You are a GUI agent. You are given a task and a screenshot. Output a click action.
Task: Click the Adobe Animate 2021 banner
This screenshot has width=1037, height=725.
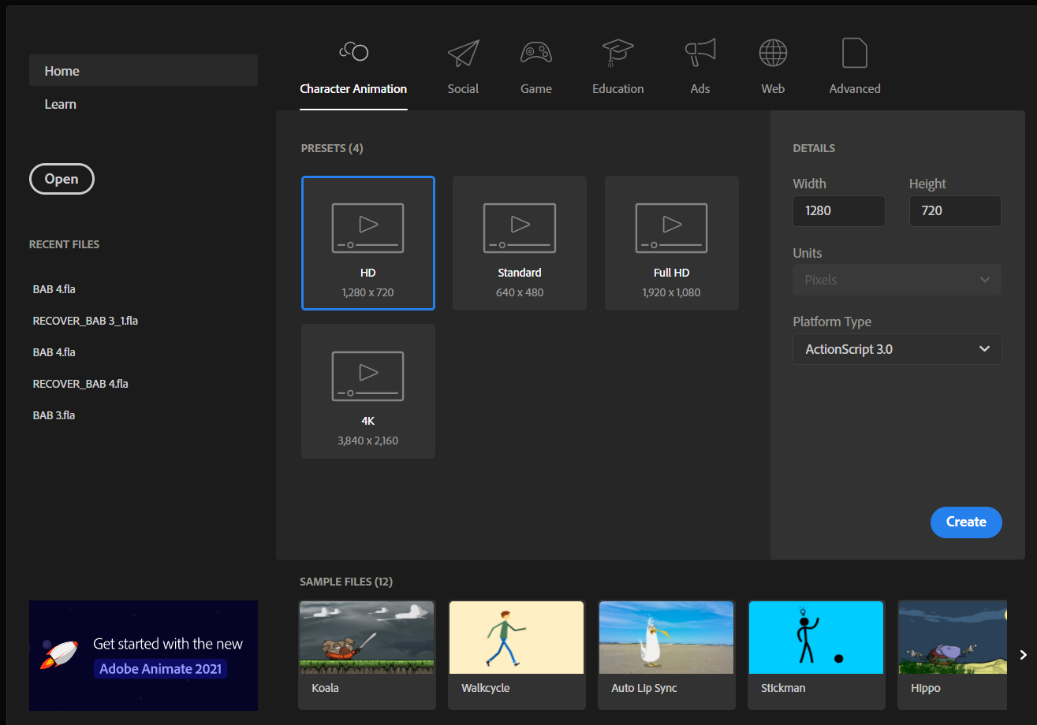144,656
